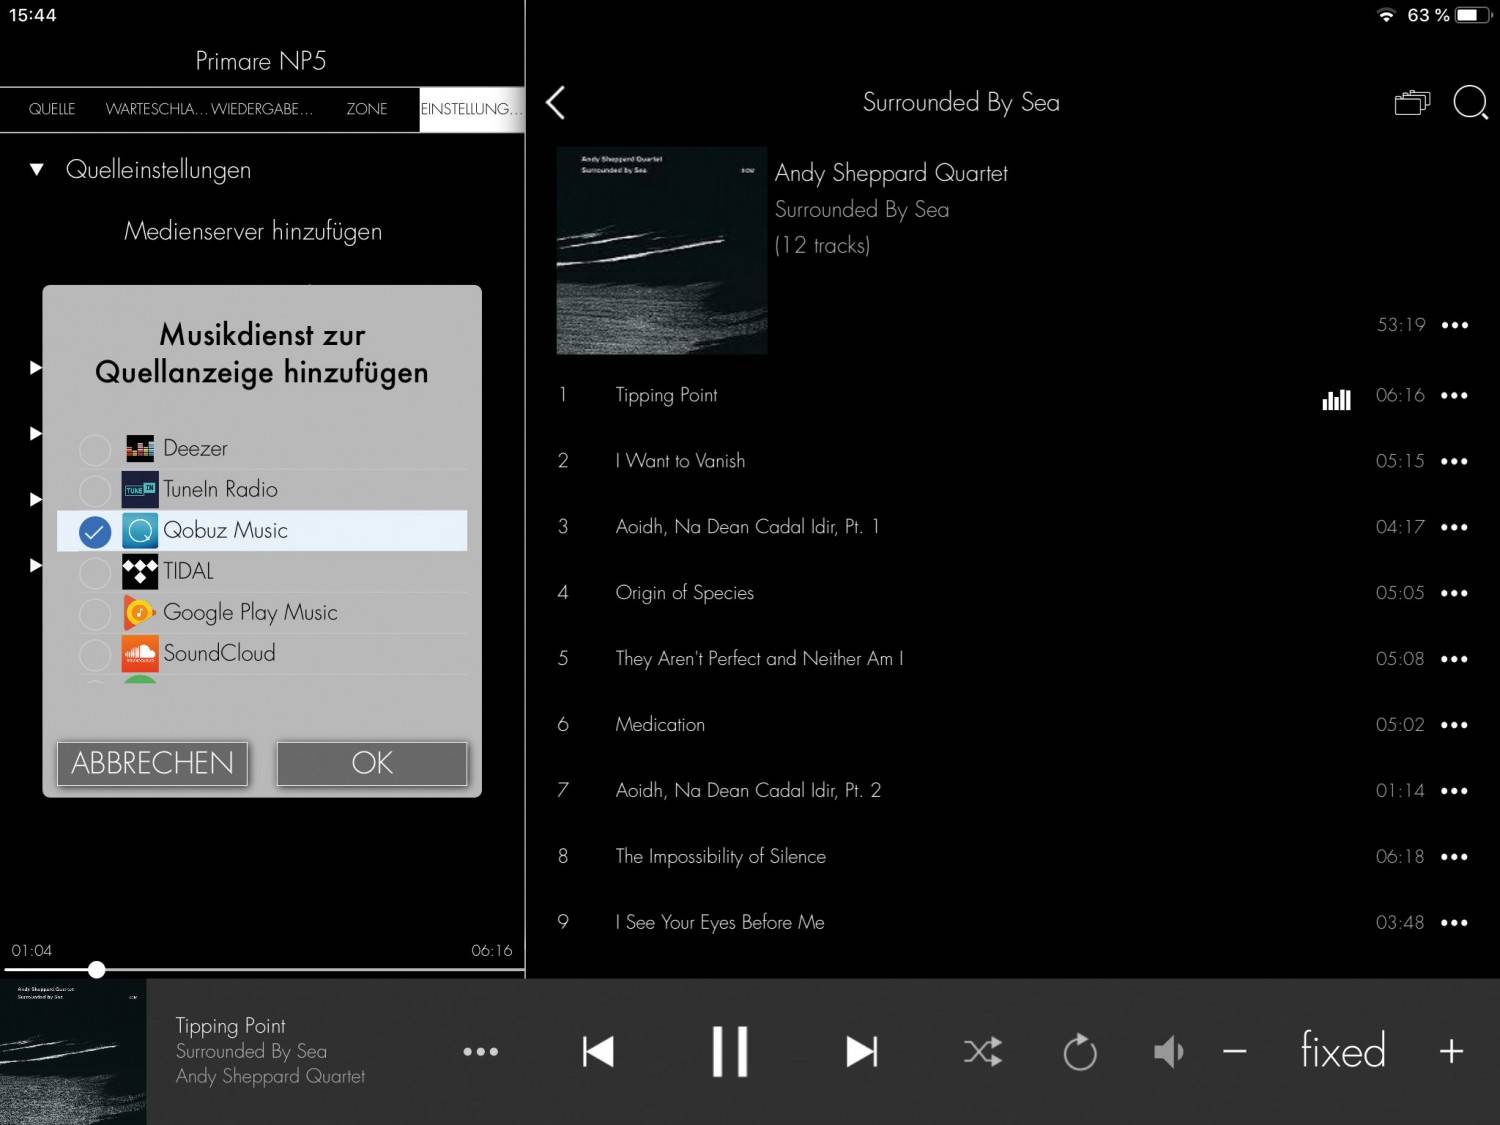Open the search magnifier icon
1500x1125 pixels.
pos(1470,102)
